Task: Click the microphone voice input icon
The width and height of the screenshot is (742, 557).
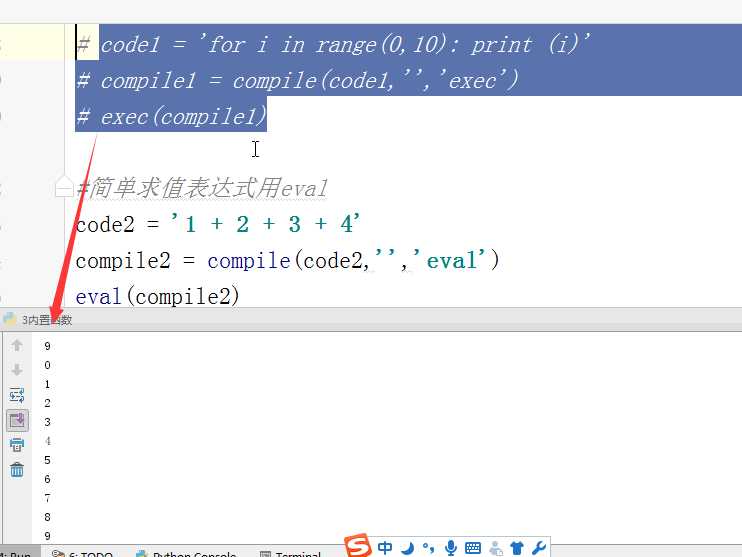Action: (x=451, y=548)
